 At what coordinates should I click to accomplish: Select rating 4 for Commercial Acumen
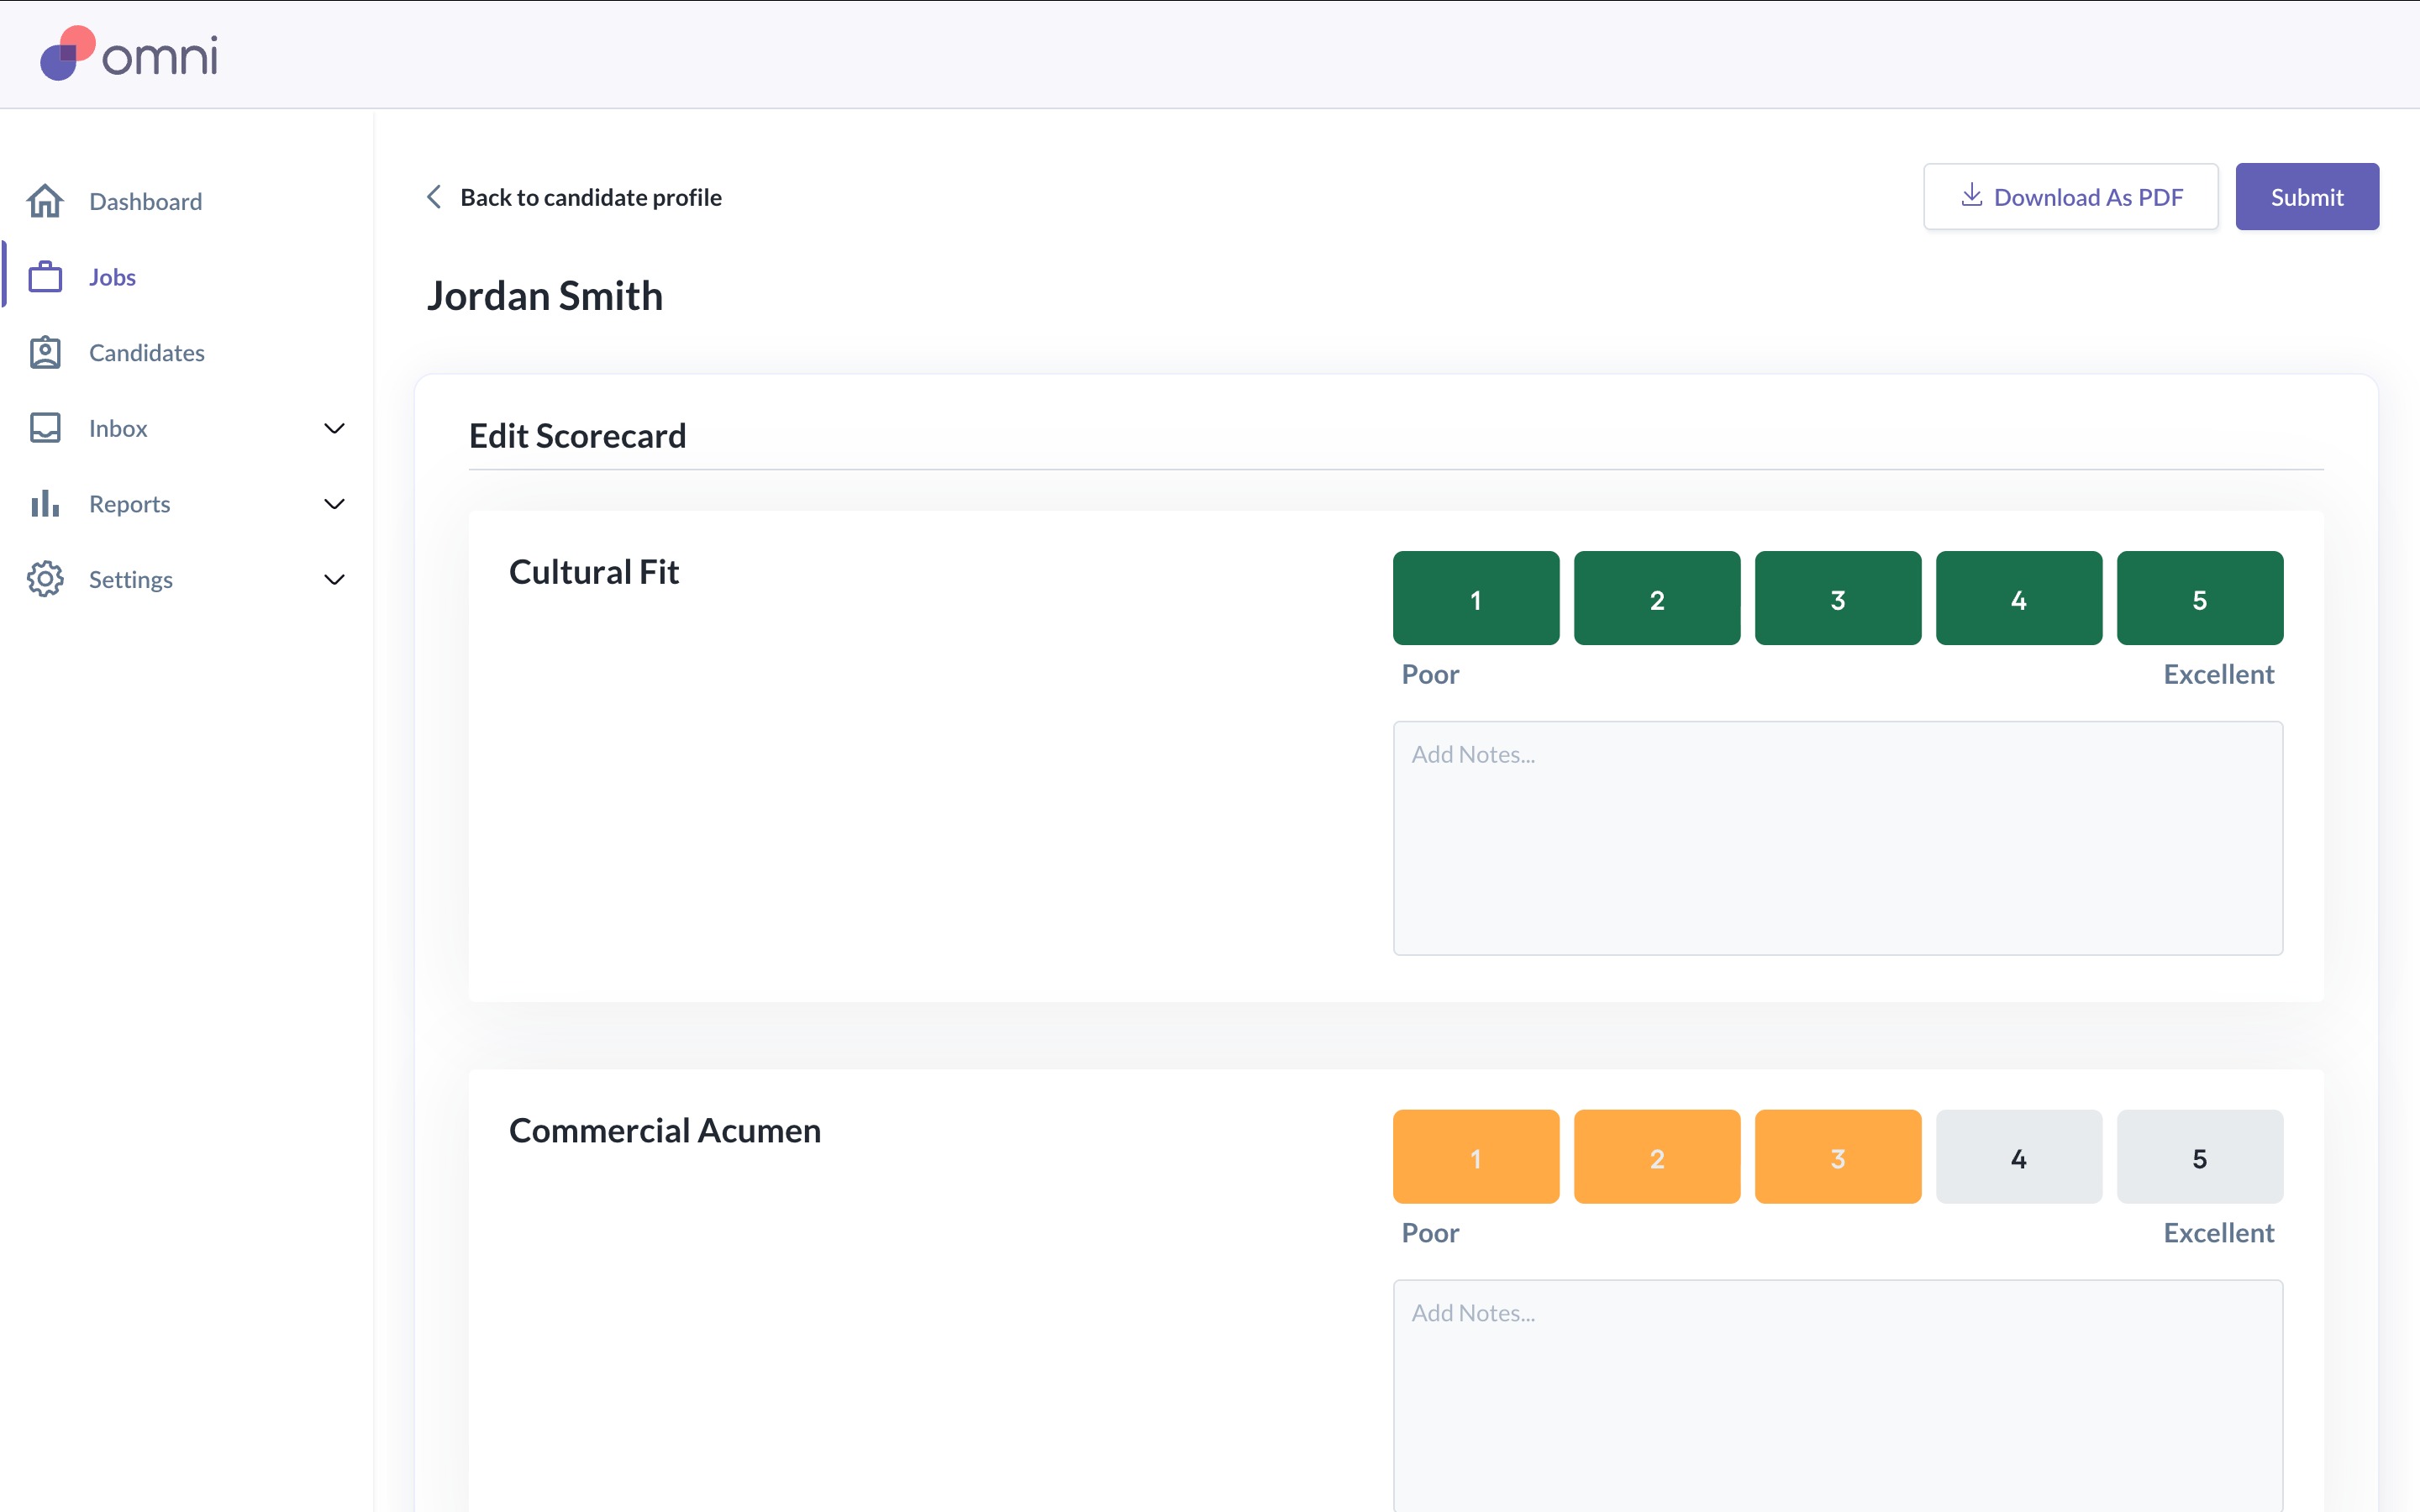[2018, 1157]
